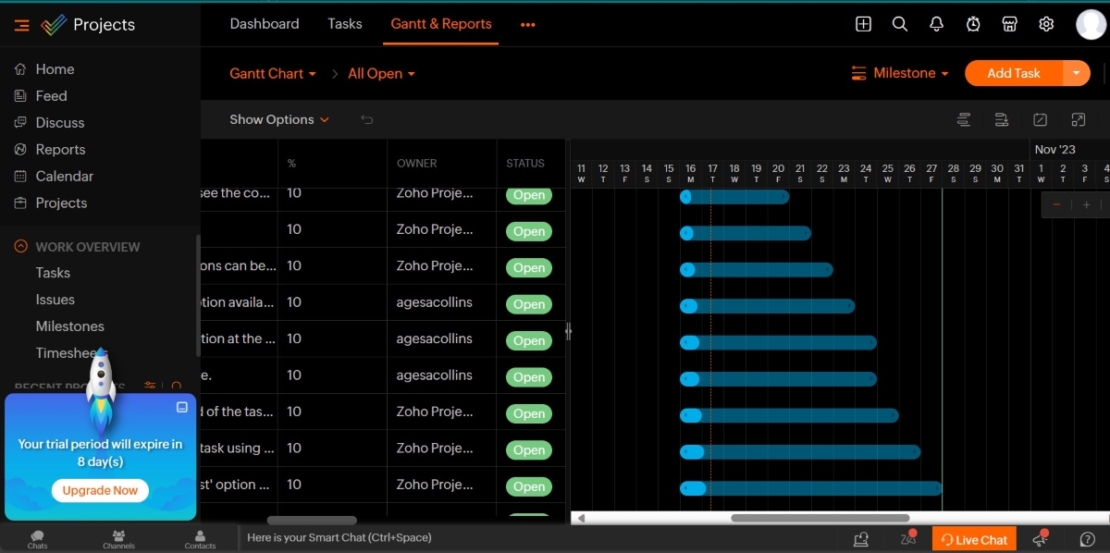Click the hamburger menu icon
The width and height of the screenshot is (1110, 553).
coord(21,25)
